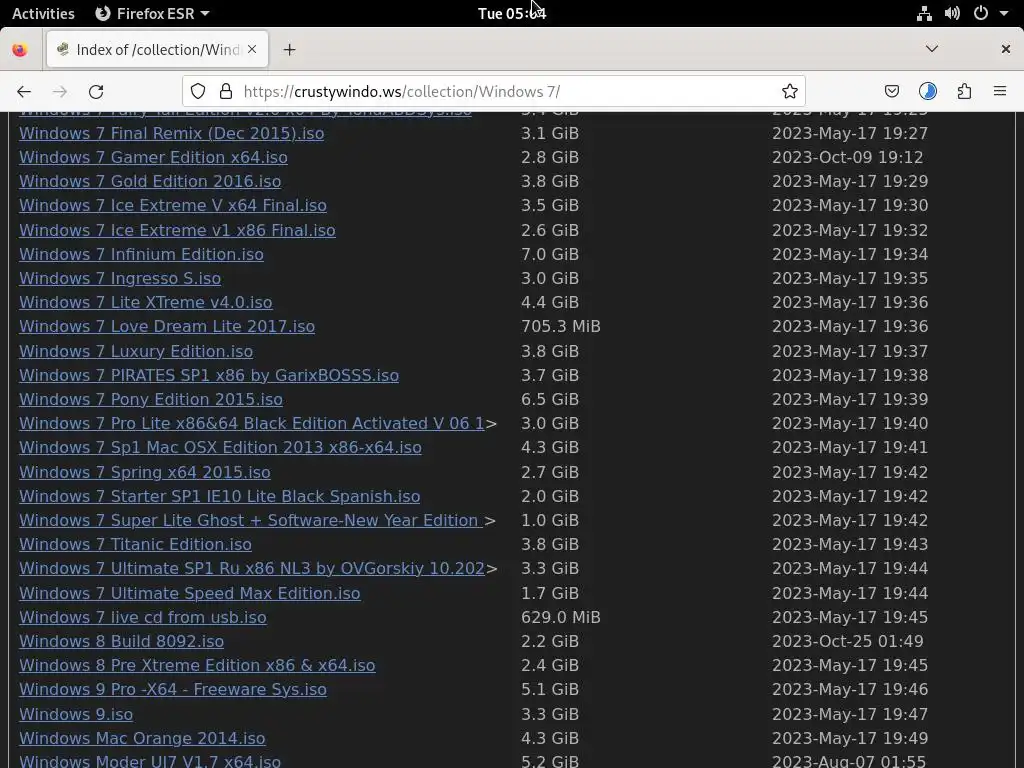Expand the system menu arrow

[x=1004, y=13]
